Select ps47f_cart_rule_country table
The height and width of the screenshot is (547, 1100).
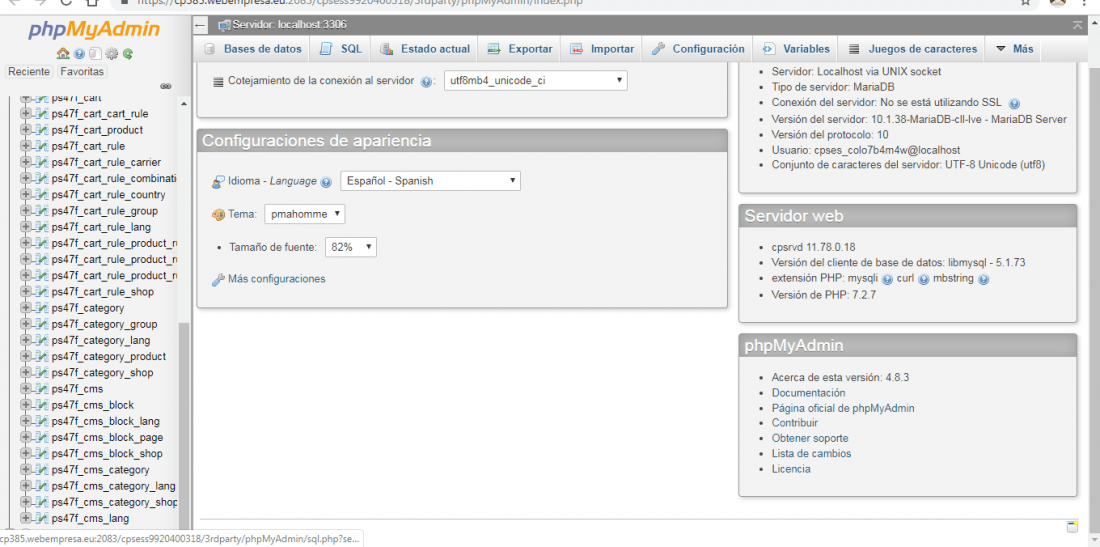pos(109,194)
